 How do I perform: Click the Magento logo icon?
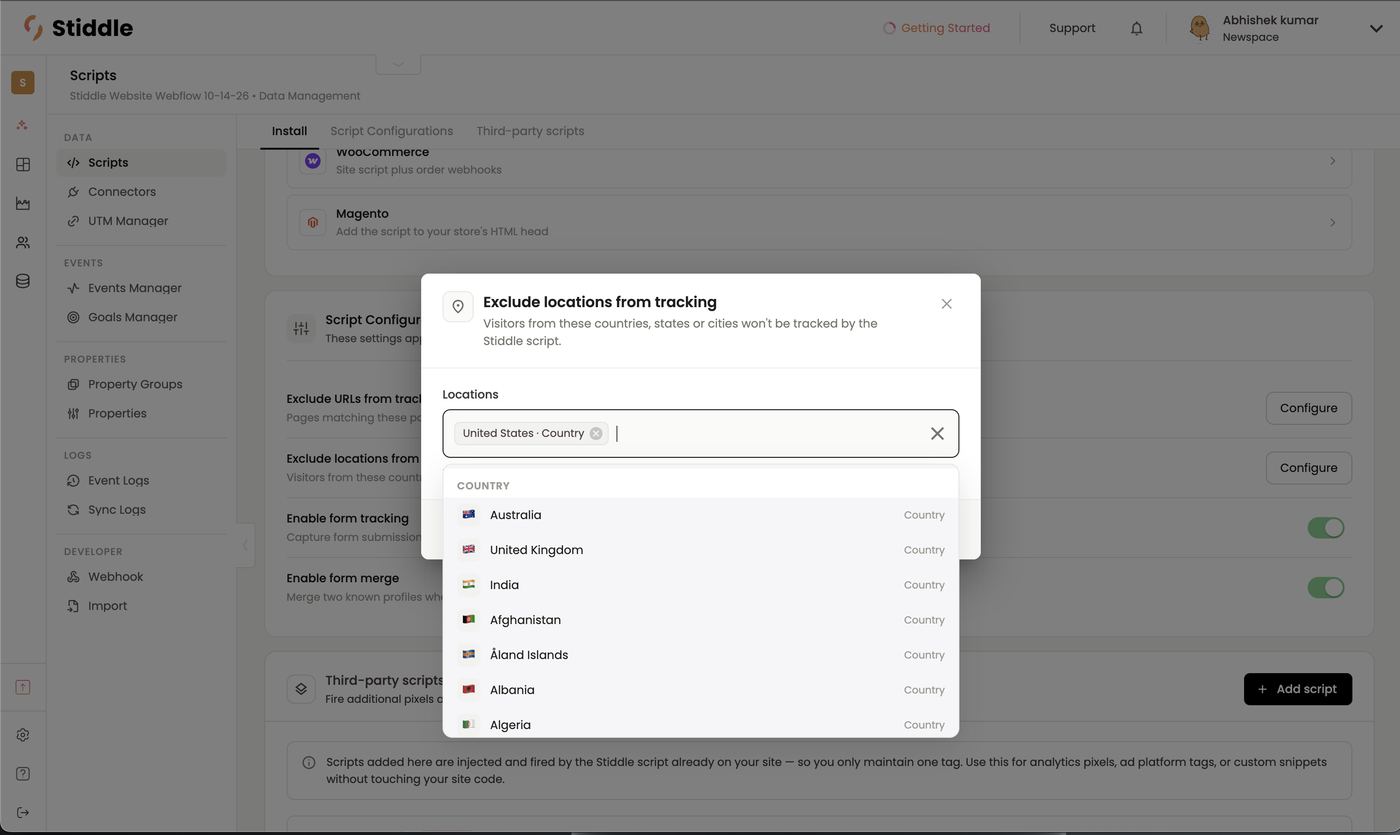(x=313, y=222)
